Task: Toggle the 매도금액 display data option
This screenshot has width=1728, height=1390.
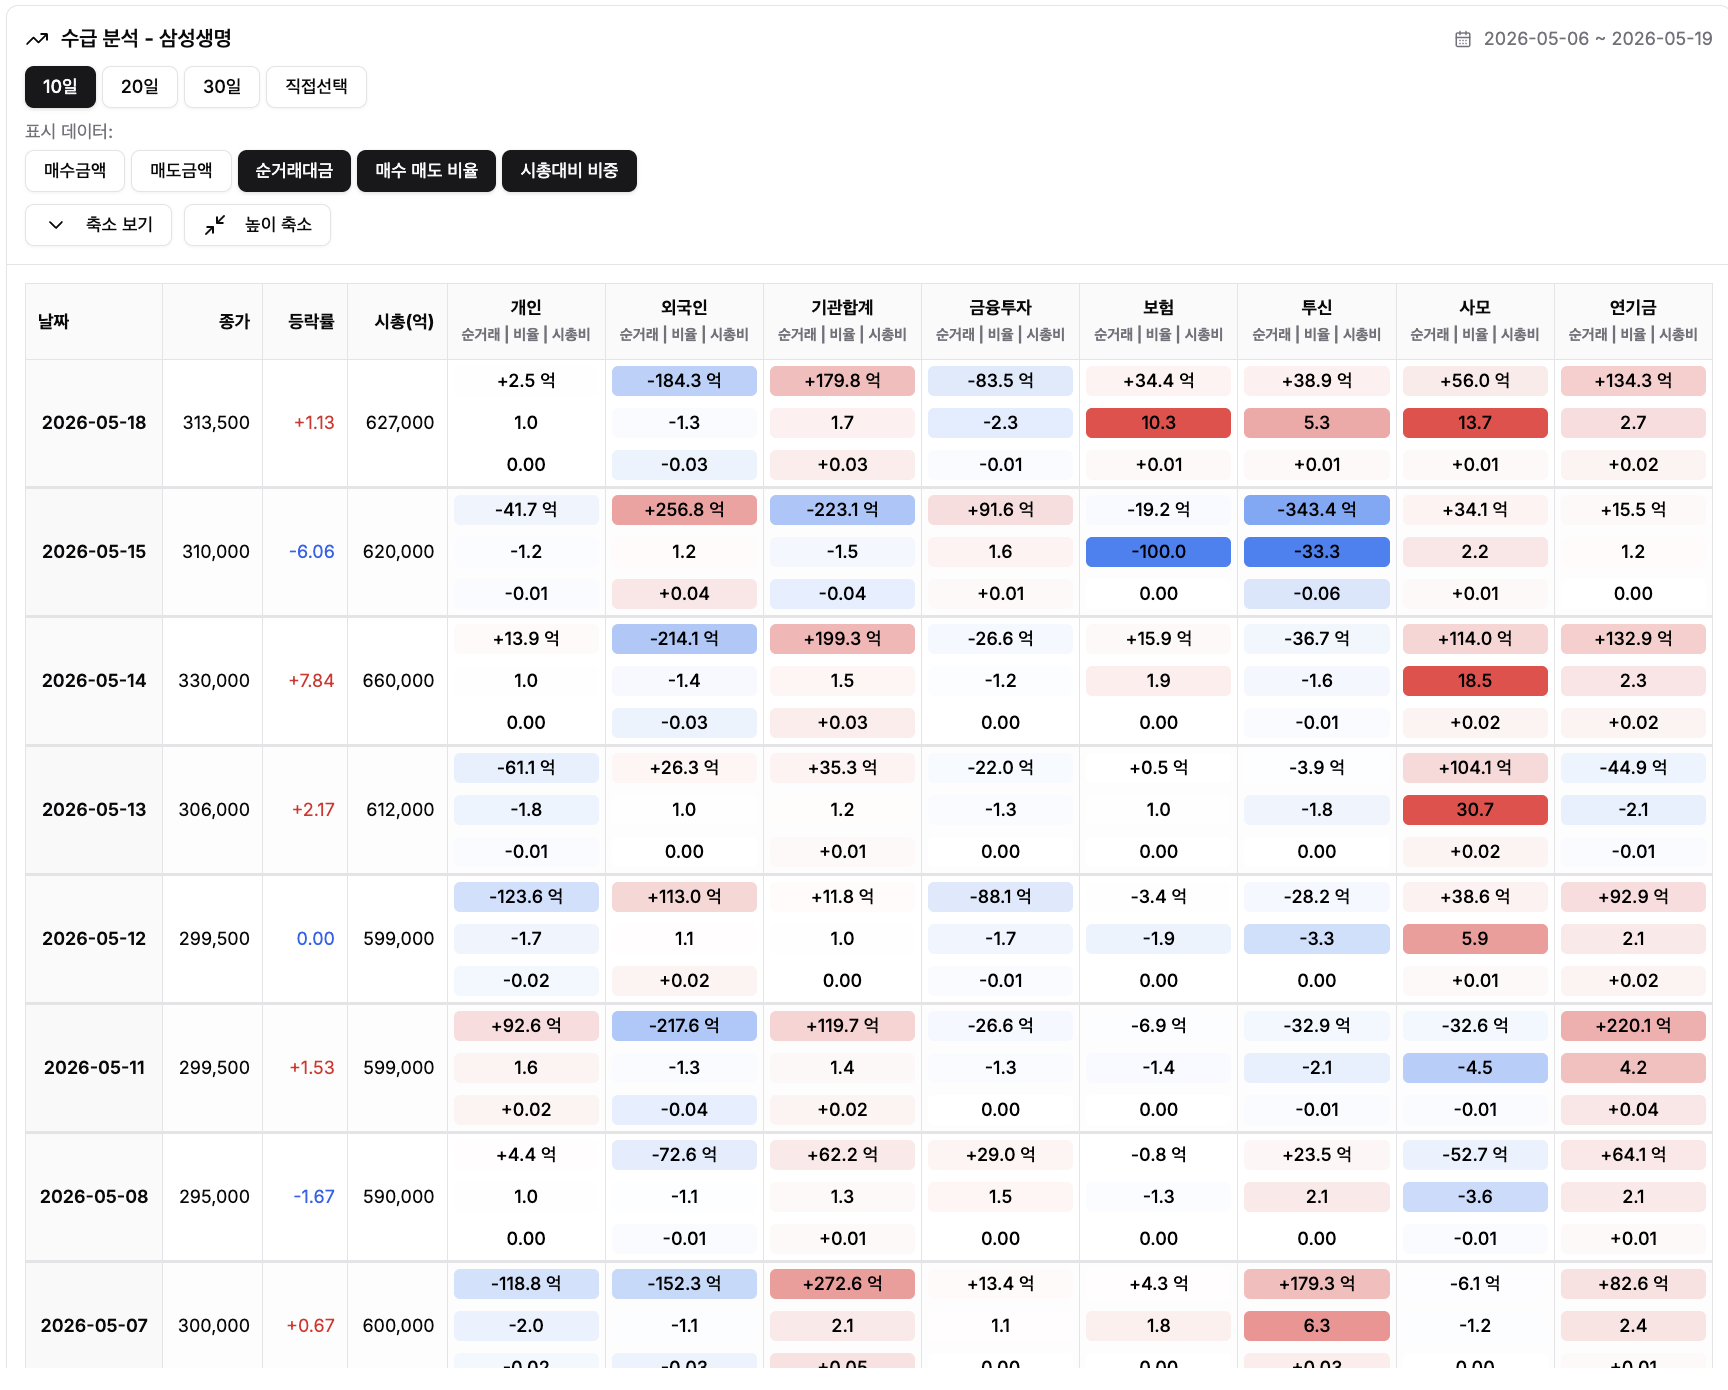Action: pos(181,171)
